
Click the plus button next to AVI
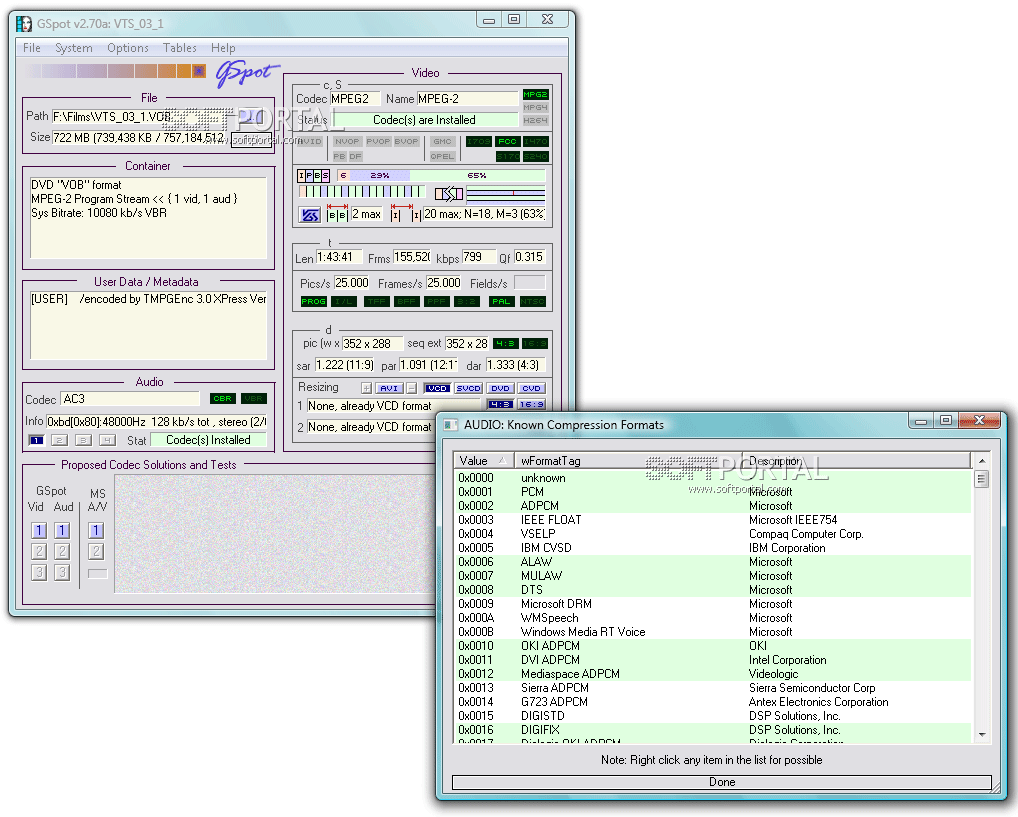click(366, 388)
